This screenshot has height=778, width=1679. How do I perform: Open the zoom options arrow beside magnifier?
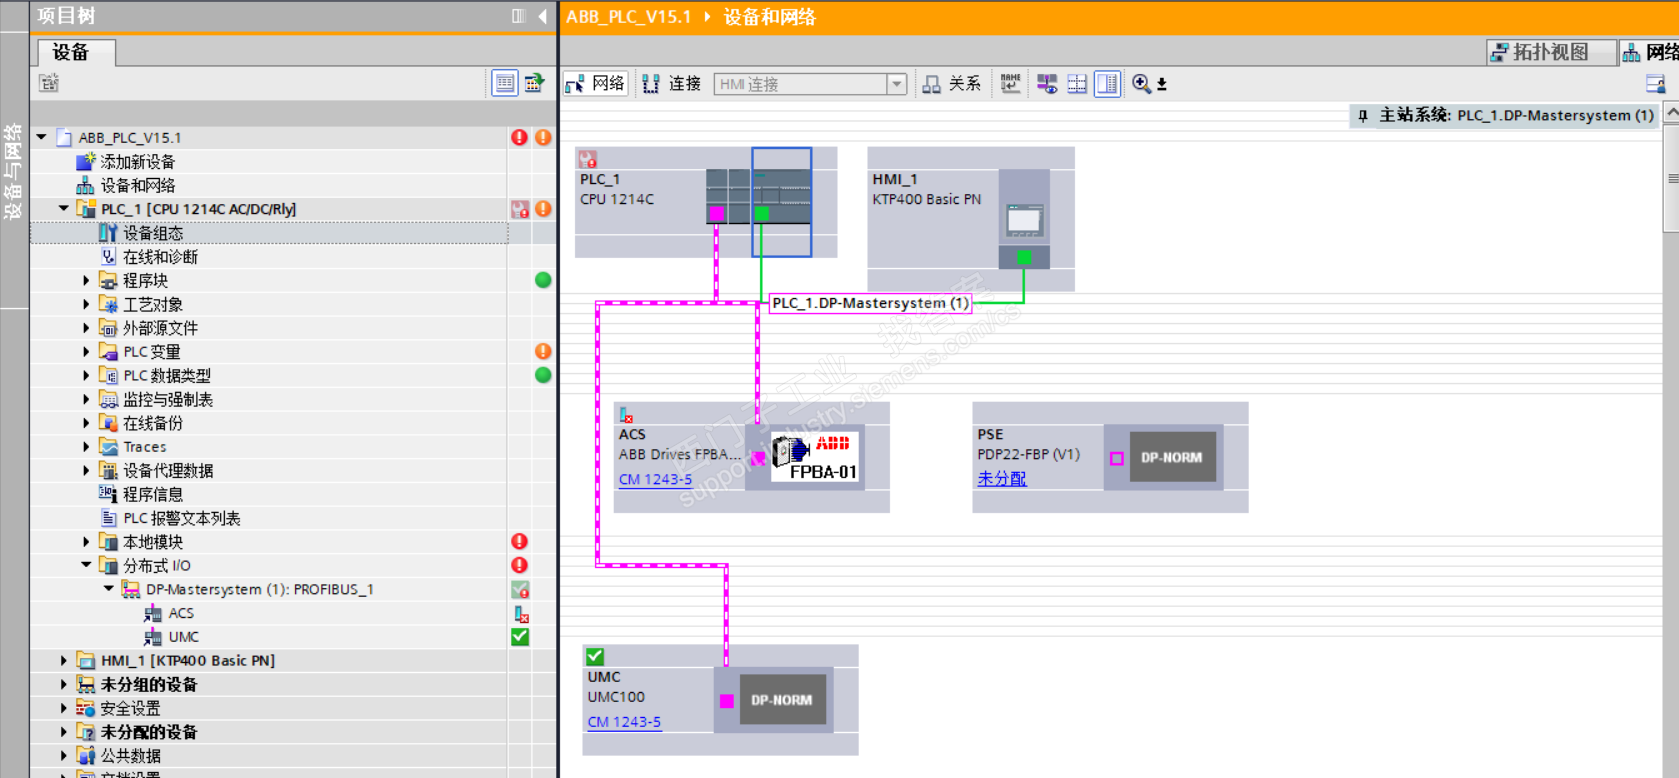[1162, 85]
